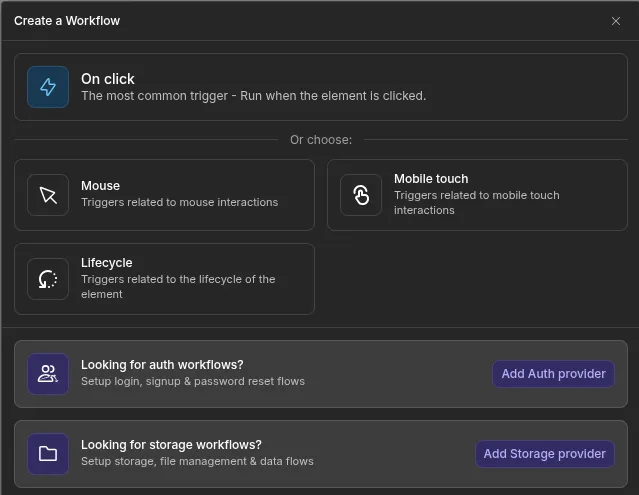
Task: Click the Mobile touch finger icon
Action: (x=361, y=195)
